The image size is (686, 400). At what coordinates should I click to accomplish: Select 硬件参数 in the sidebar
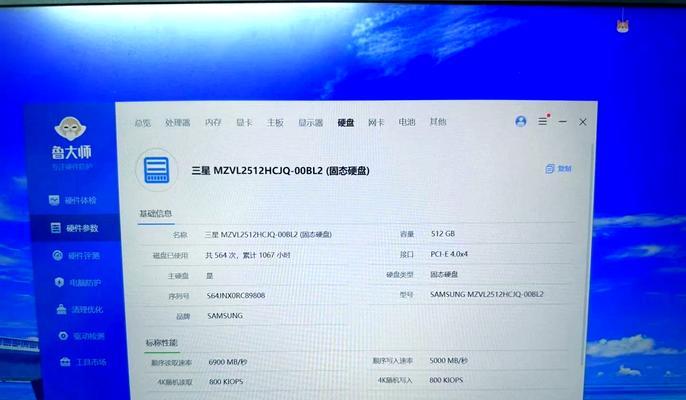(x=74, y=228)
